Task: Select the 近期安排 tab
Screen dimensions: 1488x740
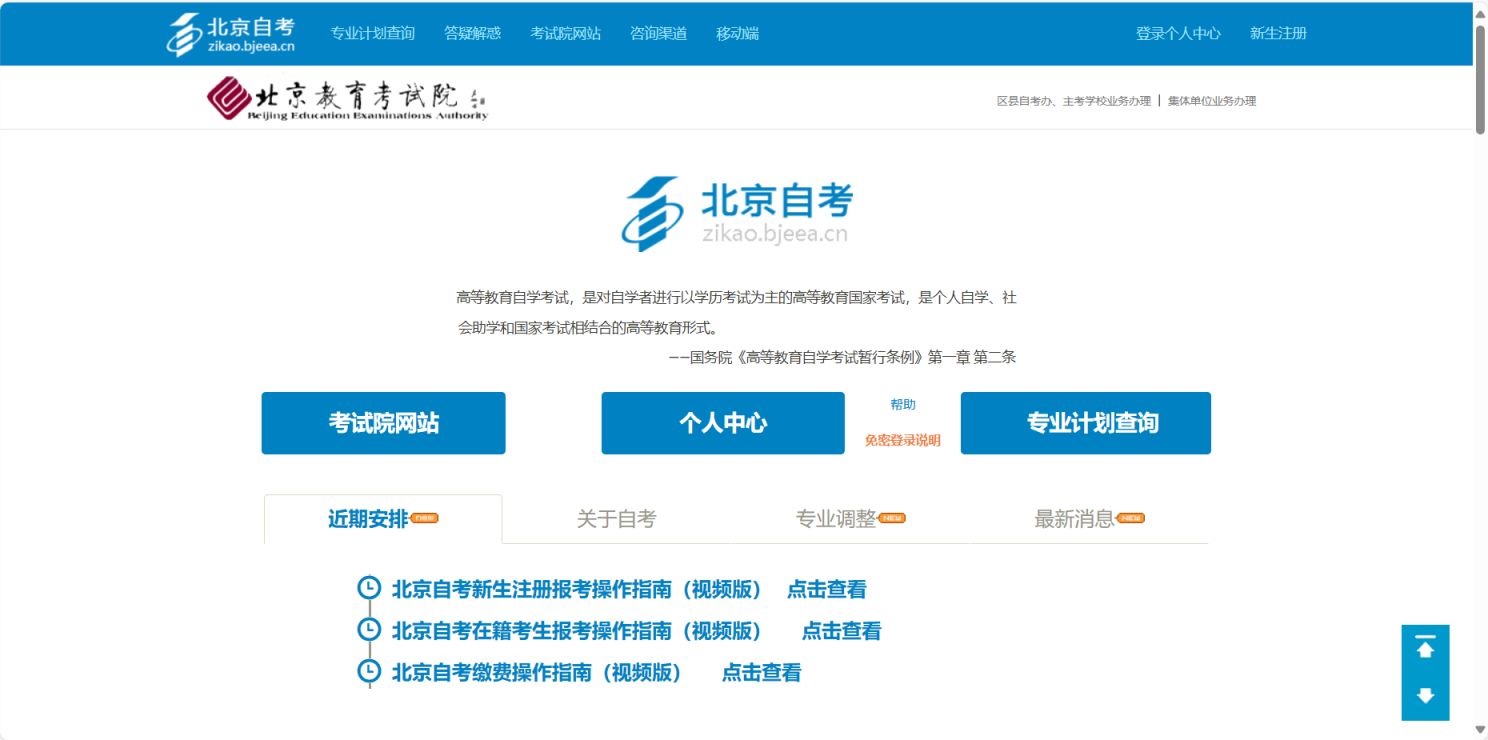Action: [383, 519]
